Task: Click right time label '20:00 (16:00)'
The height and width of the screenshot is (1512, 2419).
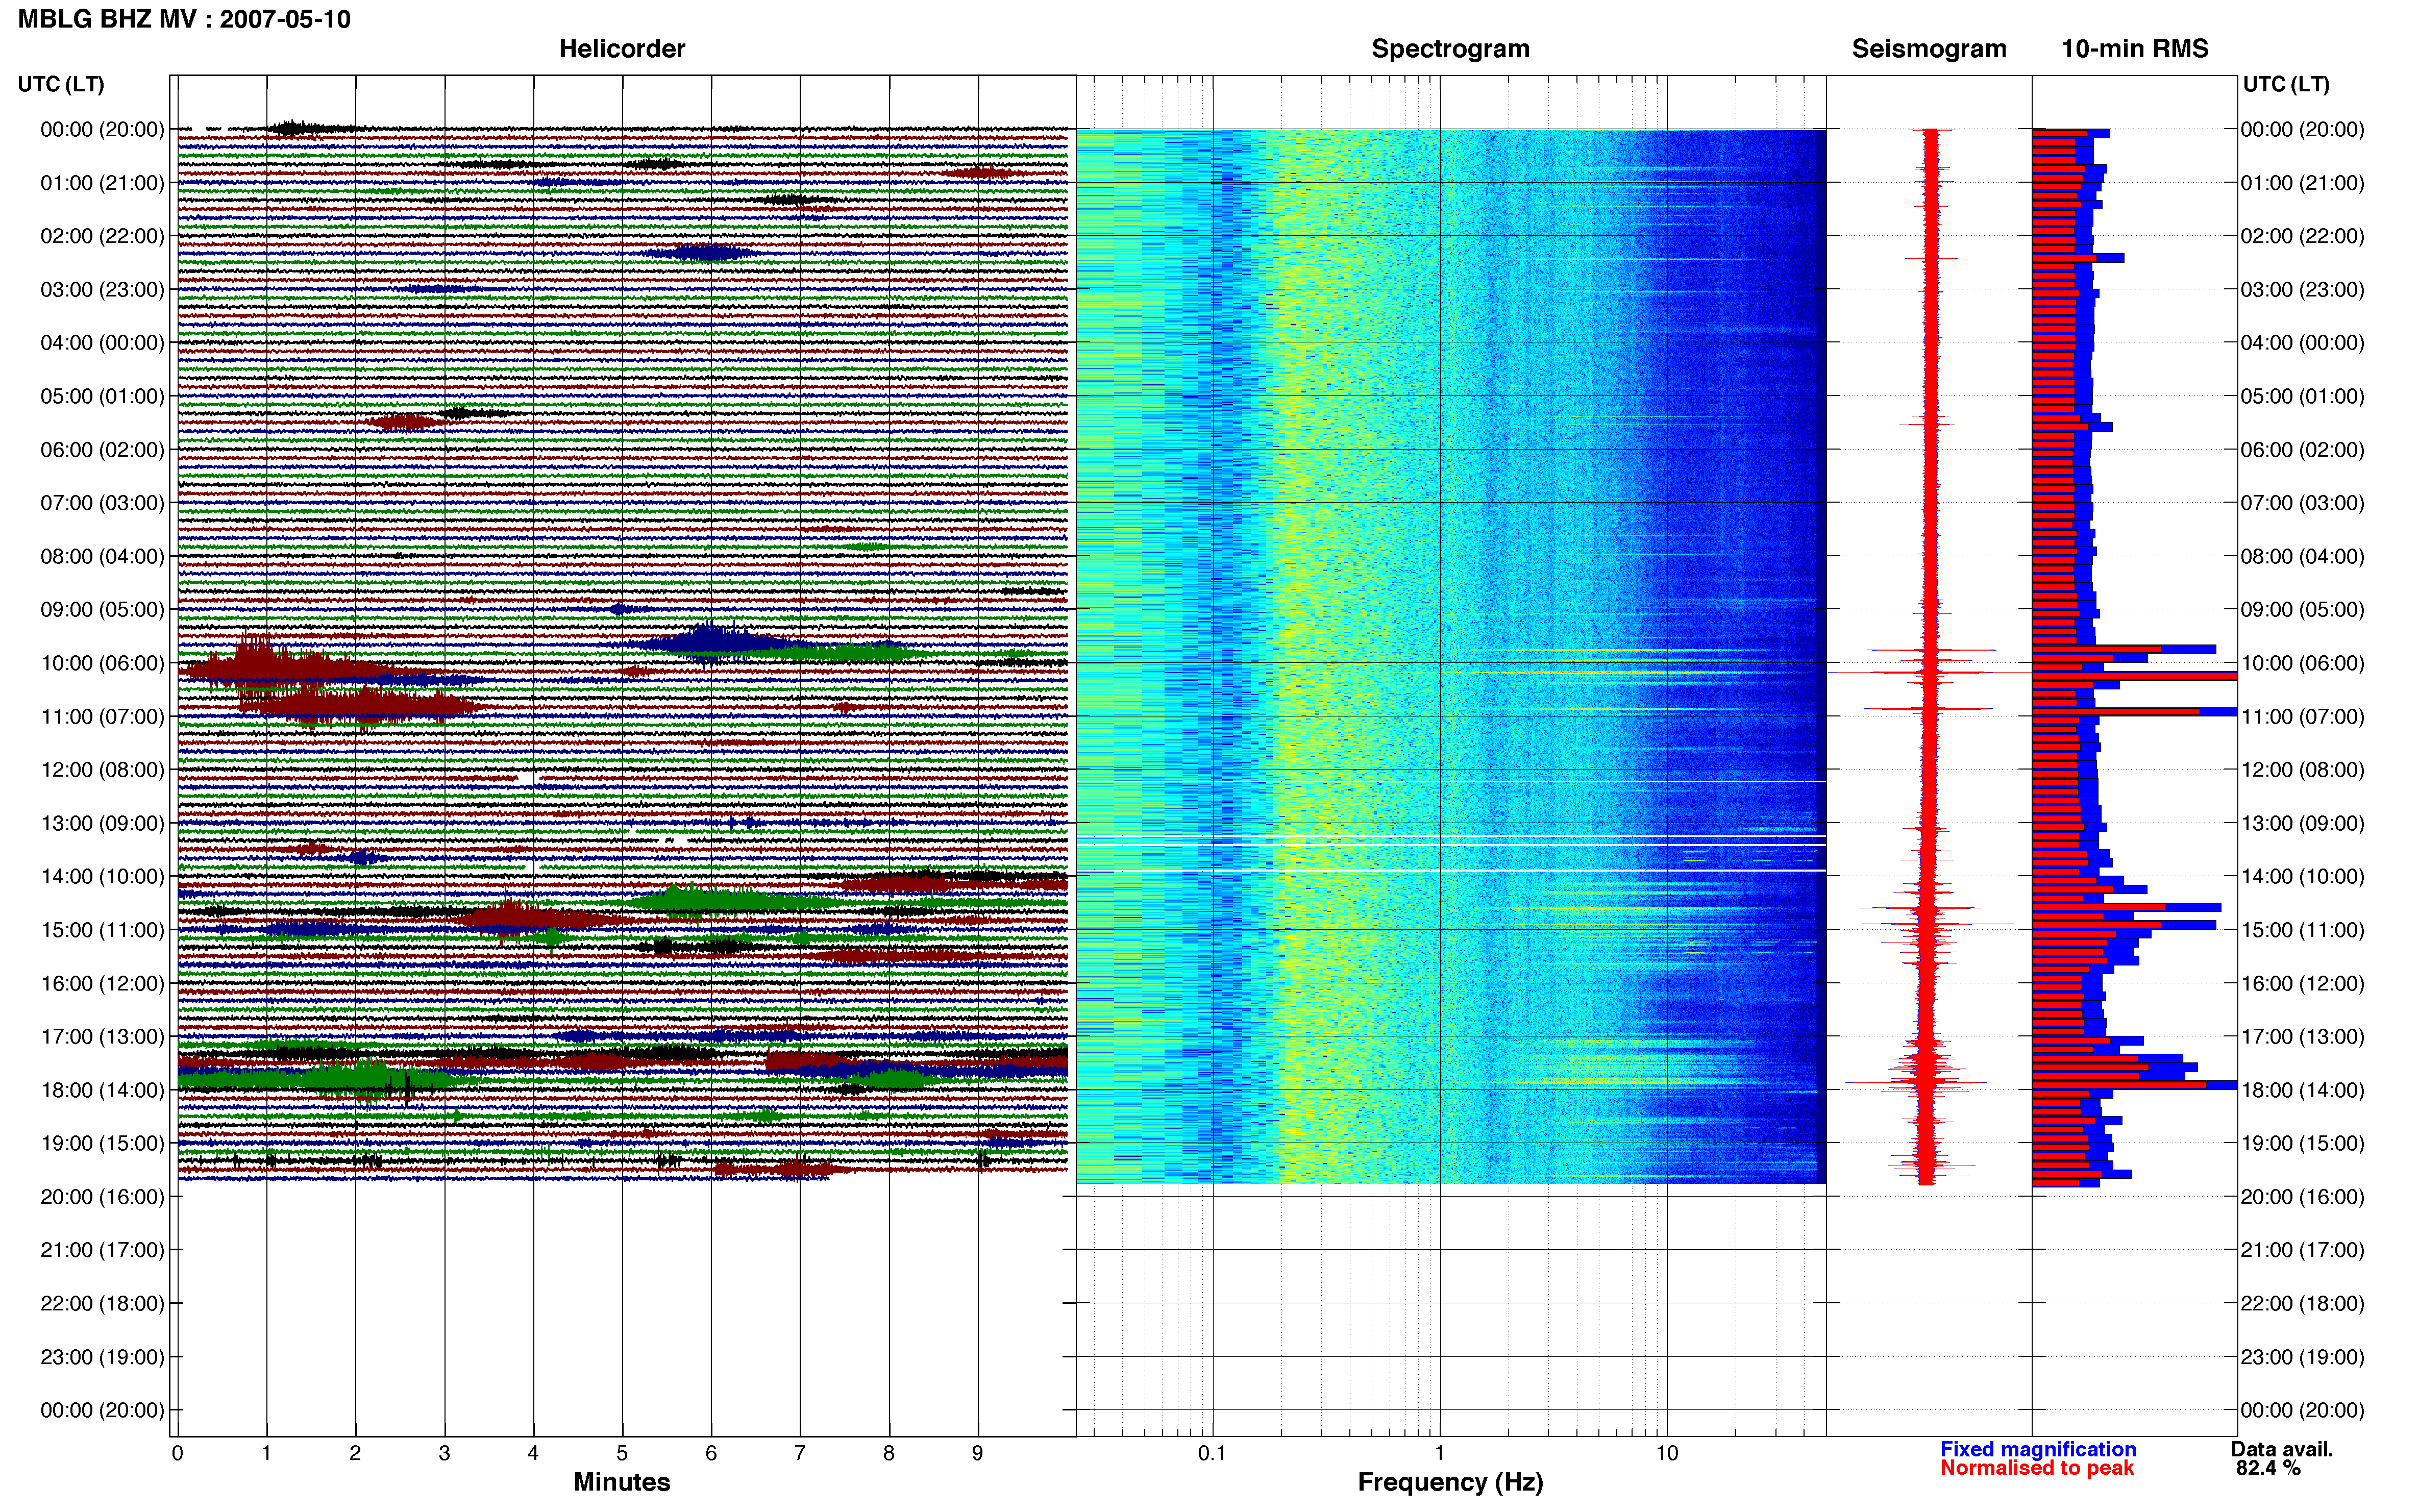Action: click(x=2302, y=1197)
